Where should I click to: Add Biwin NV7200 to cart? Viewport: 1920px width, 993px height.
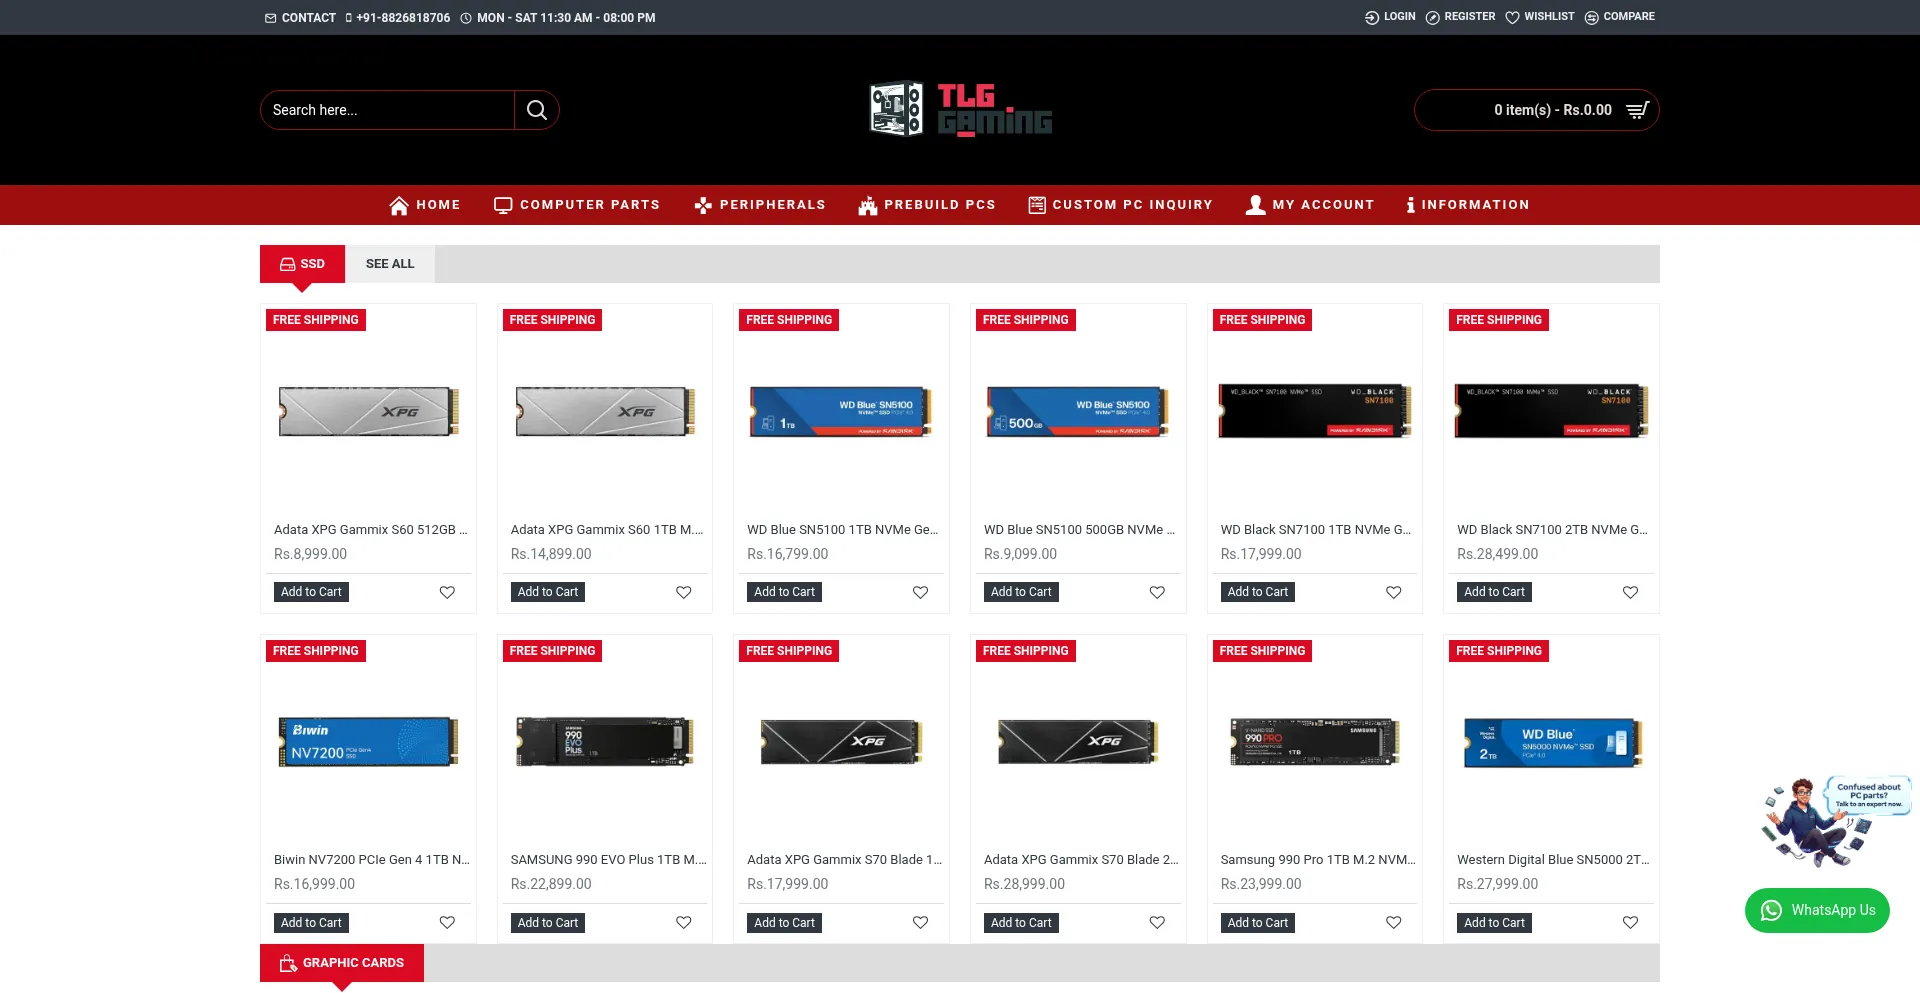(x=311, y=923)
